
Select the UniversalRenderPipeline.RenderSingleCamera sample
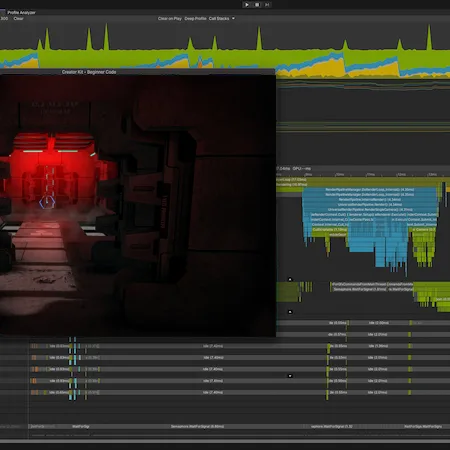pos(370,210)
